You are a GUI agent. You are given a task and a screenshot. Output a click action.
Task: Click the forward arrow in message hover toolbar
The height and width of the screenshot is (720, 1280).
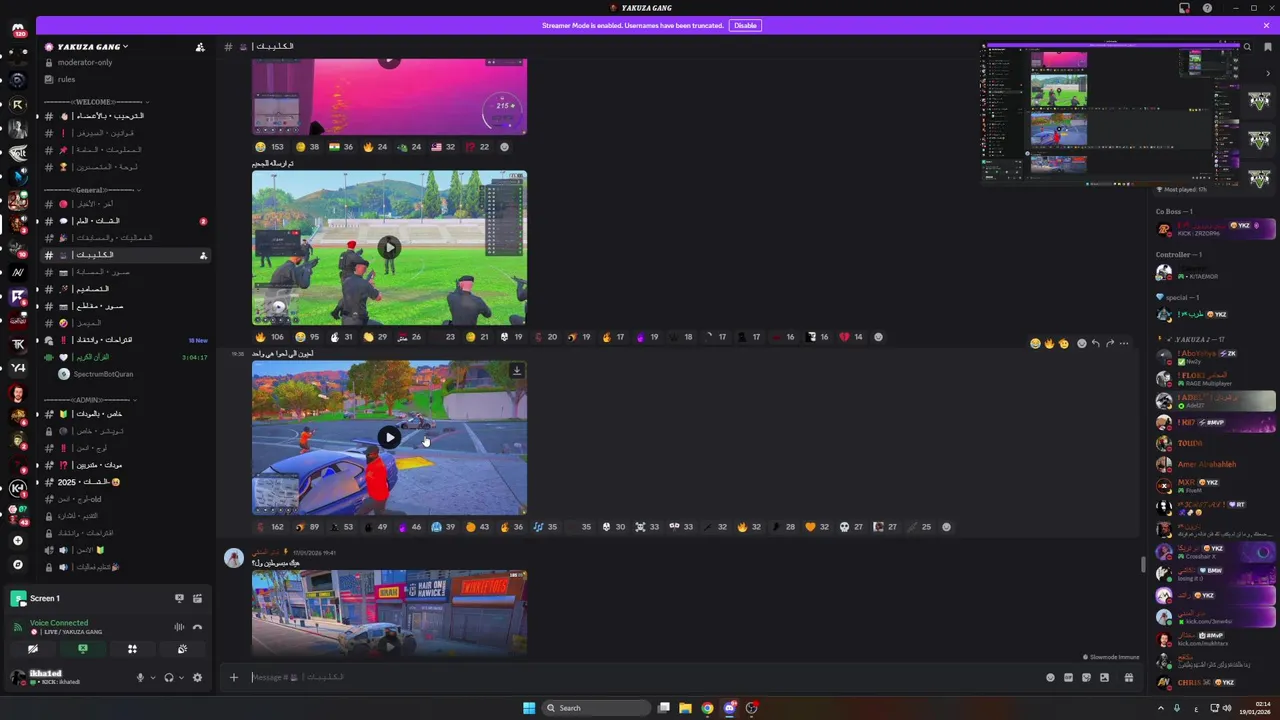[x=1109, y=343]
